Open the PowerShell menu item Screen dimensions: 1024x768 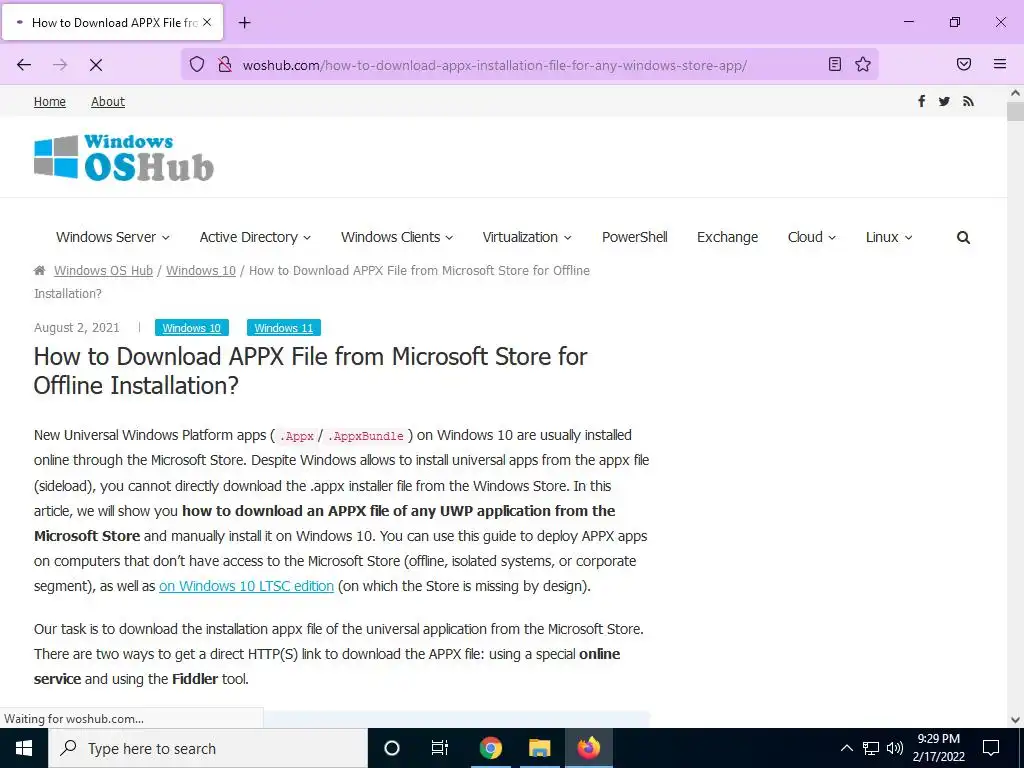point(634,237)
